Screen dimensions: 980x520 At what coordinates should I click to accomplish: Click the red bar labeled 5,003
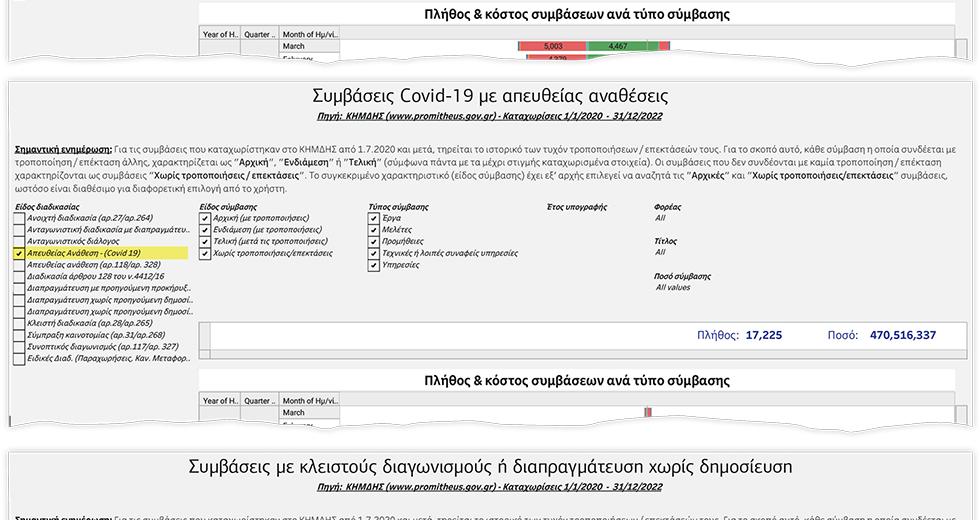pyautogui.click(x=552, y=46)
